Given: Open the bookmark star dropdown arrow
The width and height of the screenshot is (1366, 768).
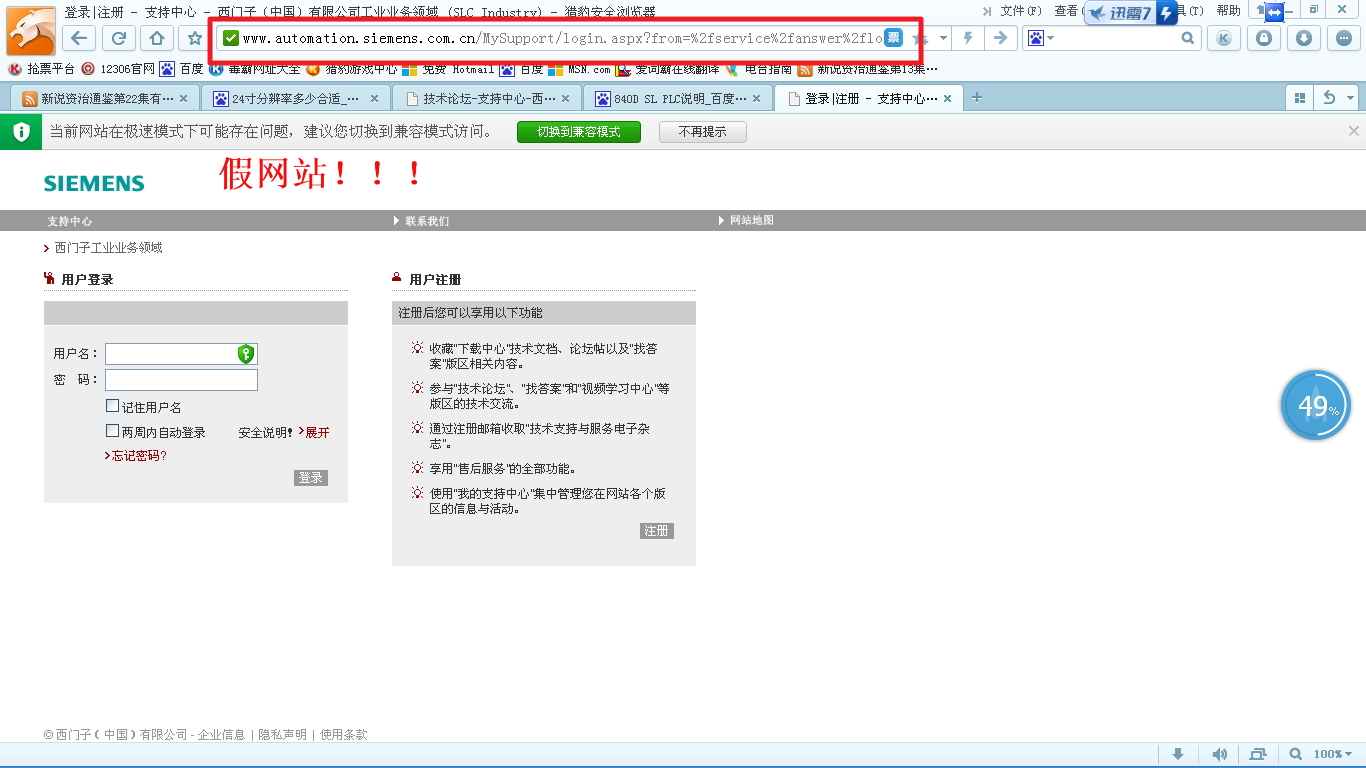Looking at the screenshot, I should click(x=943, y=38).
